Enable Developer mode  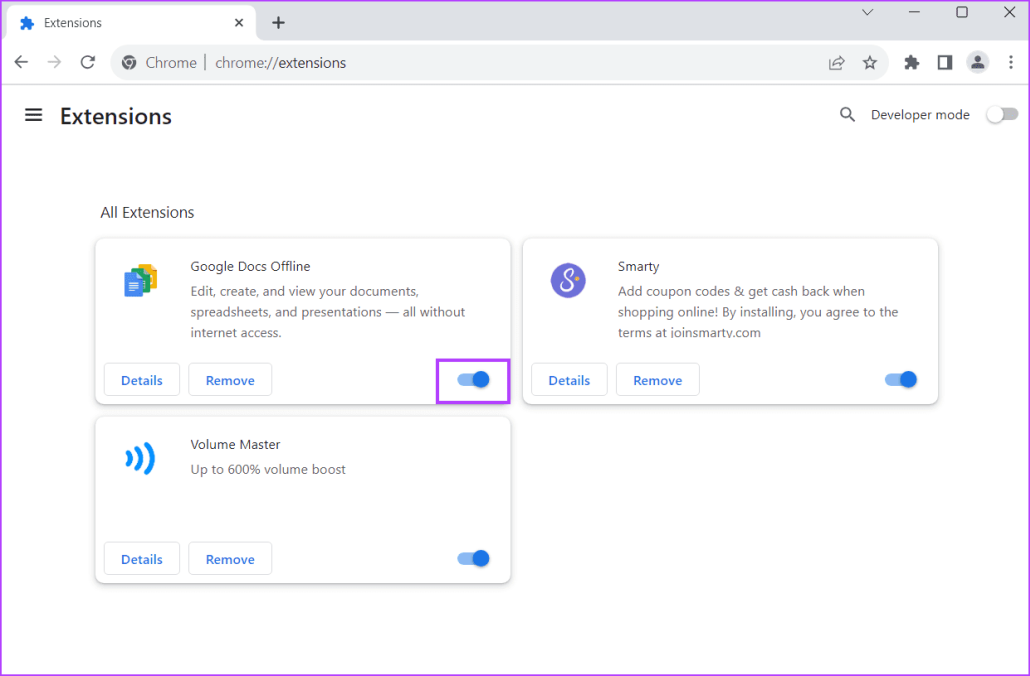tap(1002, 114)
